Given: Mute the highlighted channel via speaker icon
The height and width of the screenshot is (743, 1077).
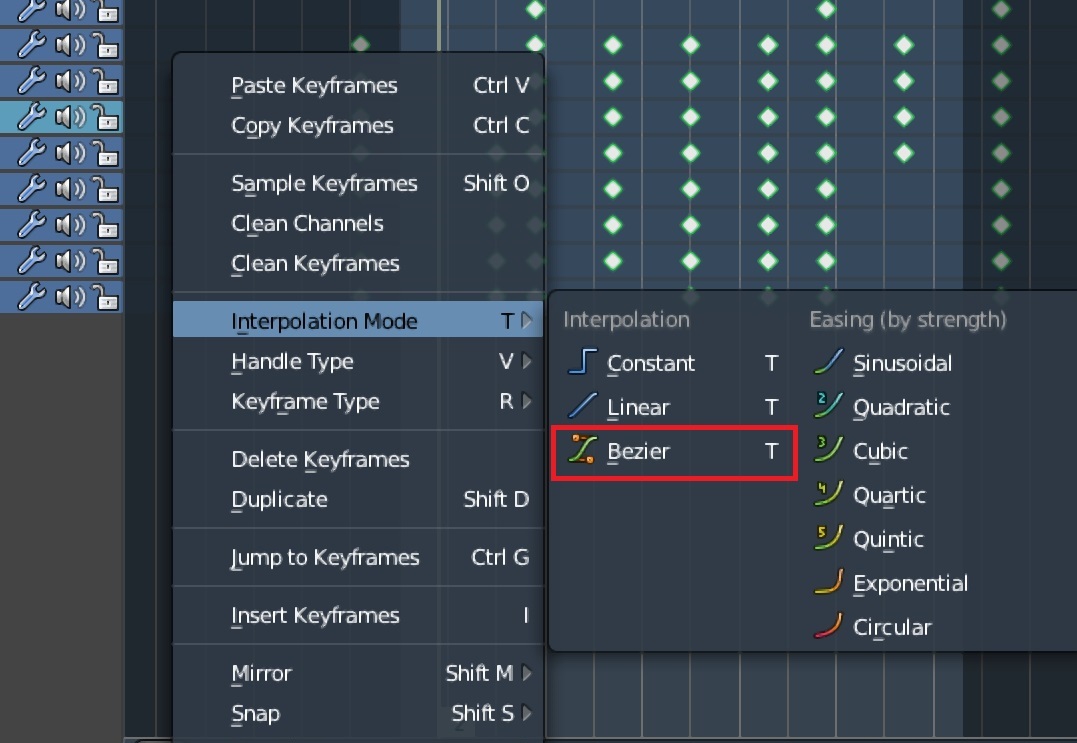Looking at the screenshot, I should [x=70, y=117].
